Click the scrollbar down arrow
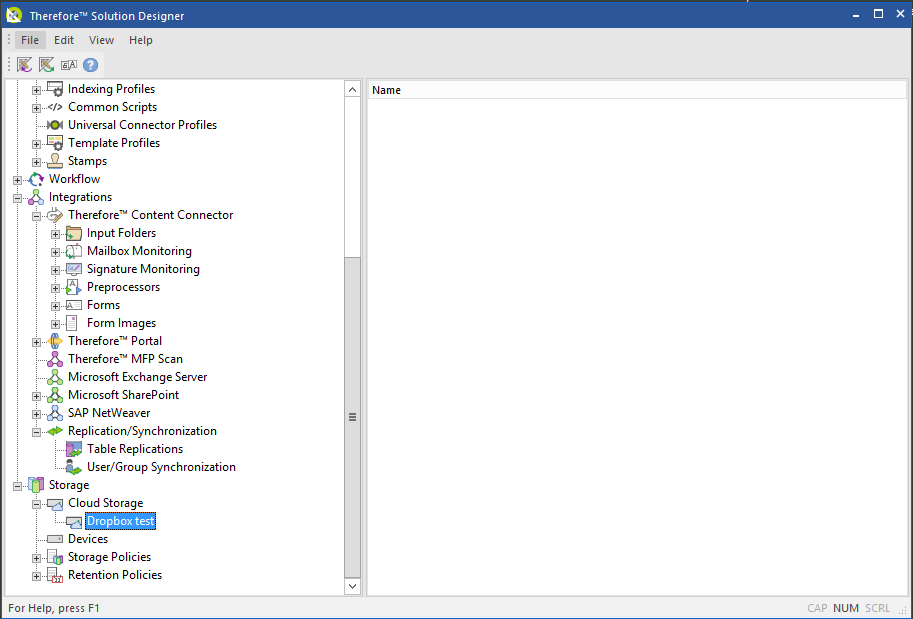 (351, 585)
